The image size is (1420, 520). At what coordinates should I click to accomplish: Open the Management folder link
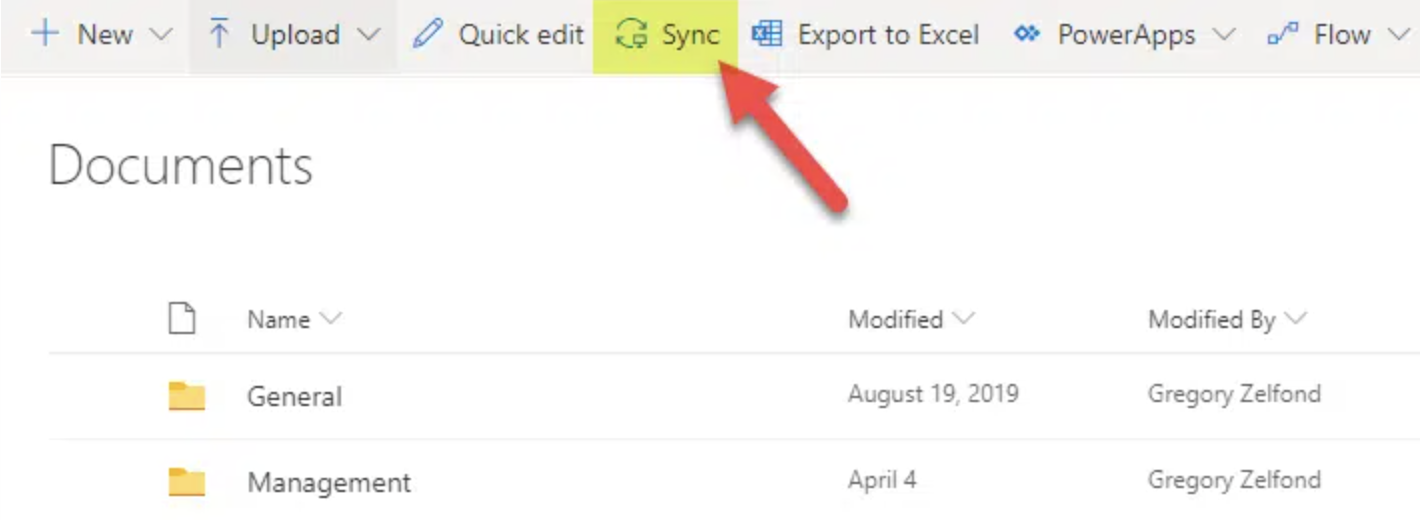coord(329,483)
